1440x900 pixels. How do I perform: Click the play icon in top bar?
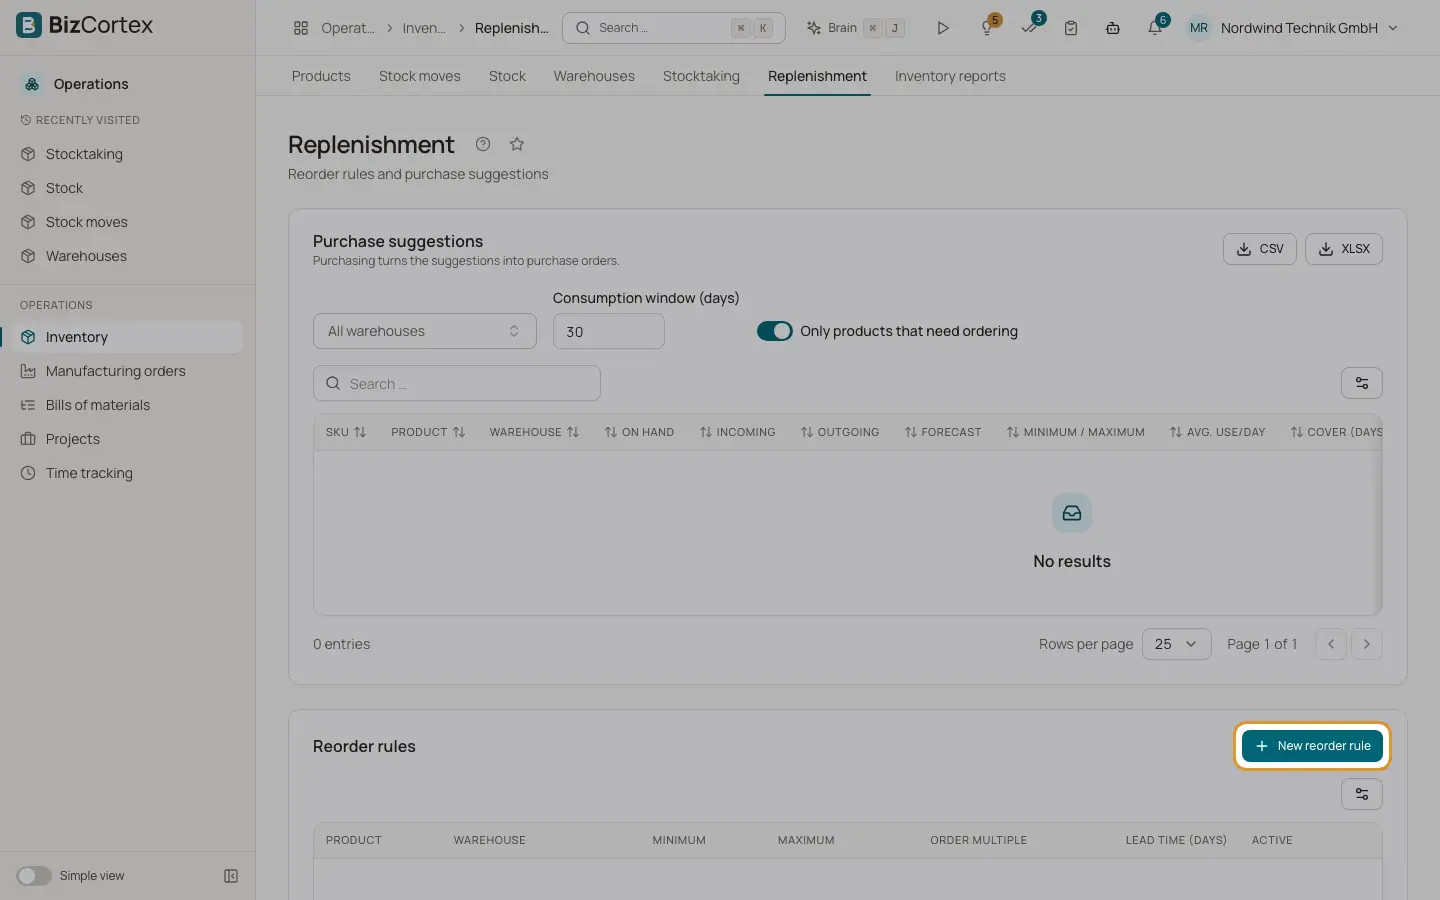pos(942,28)
